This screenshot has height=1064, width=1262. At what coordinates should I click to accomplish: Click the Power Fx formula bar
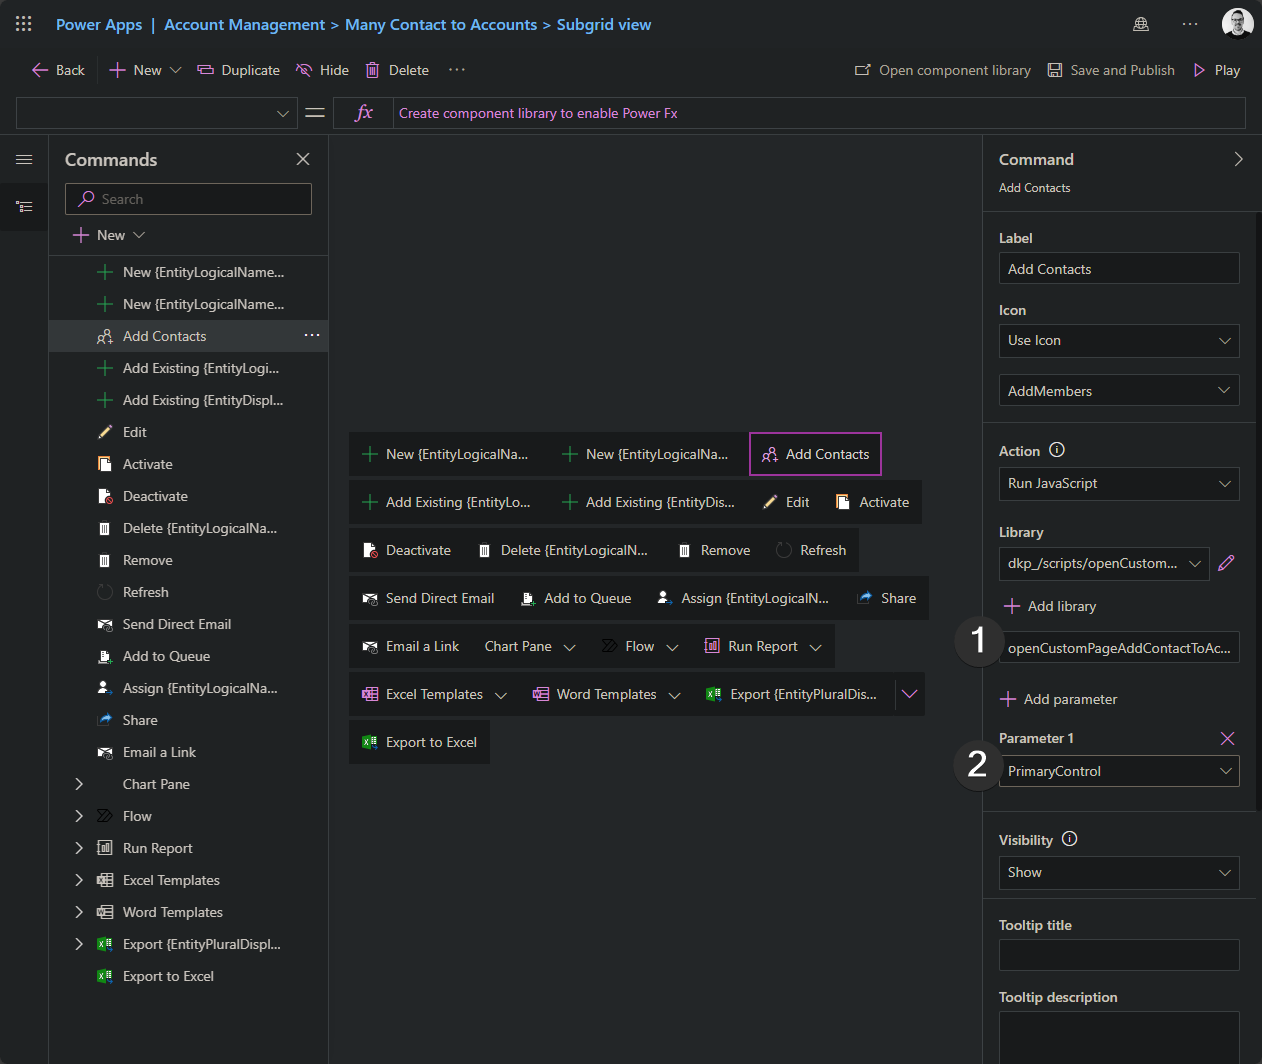(819, 113)
